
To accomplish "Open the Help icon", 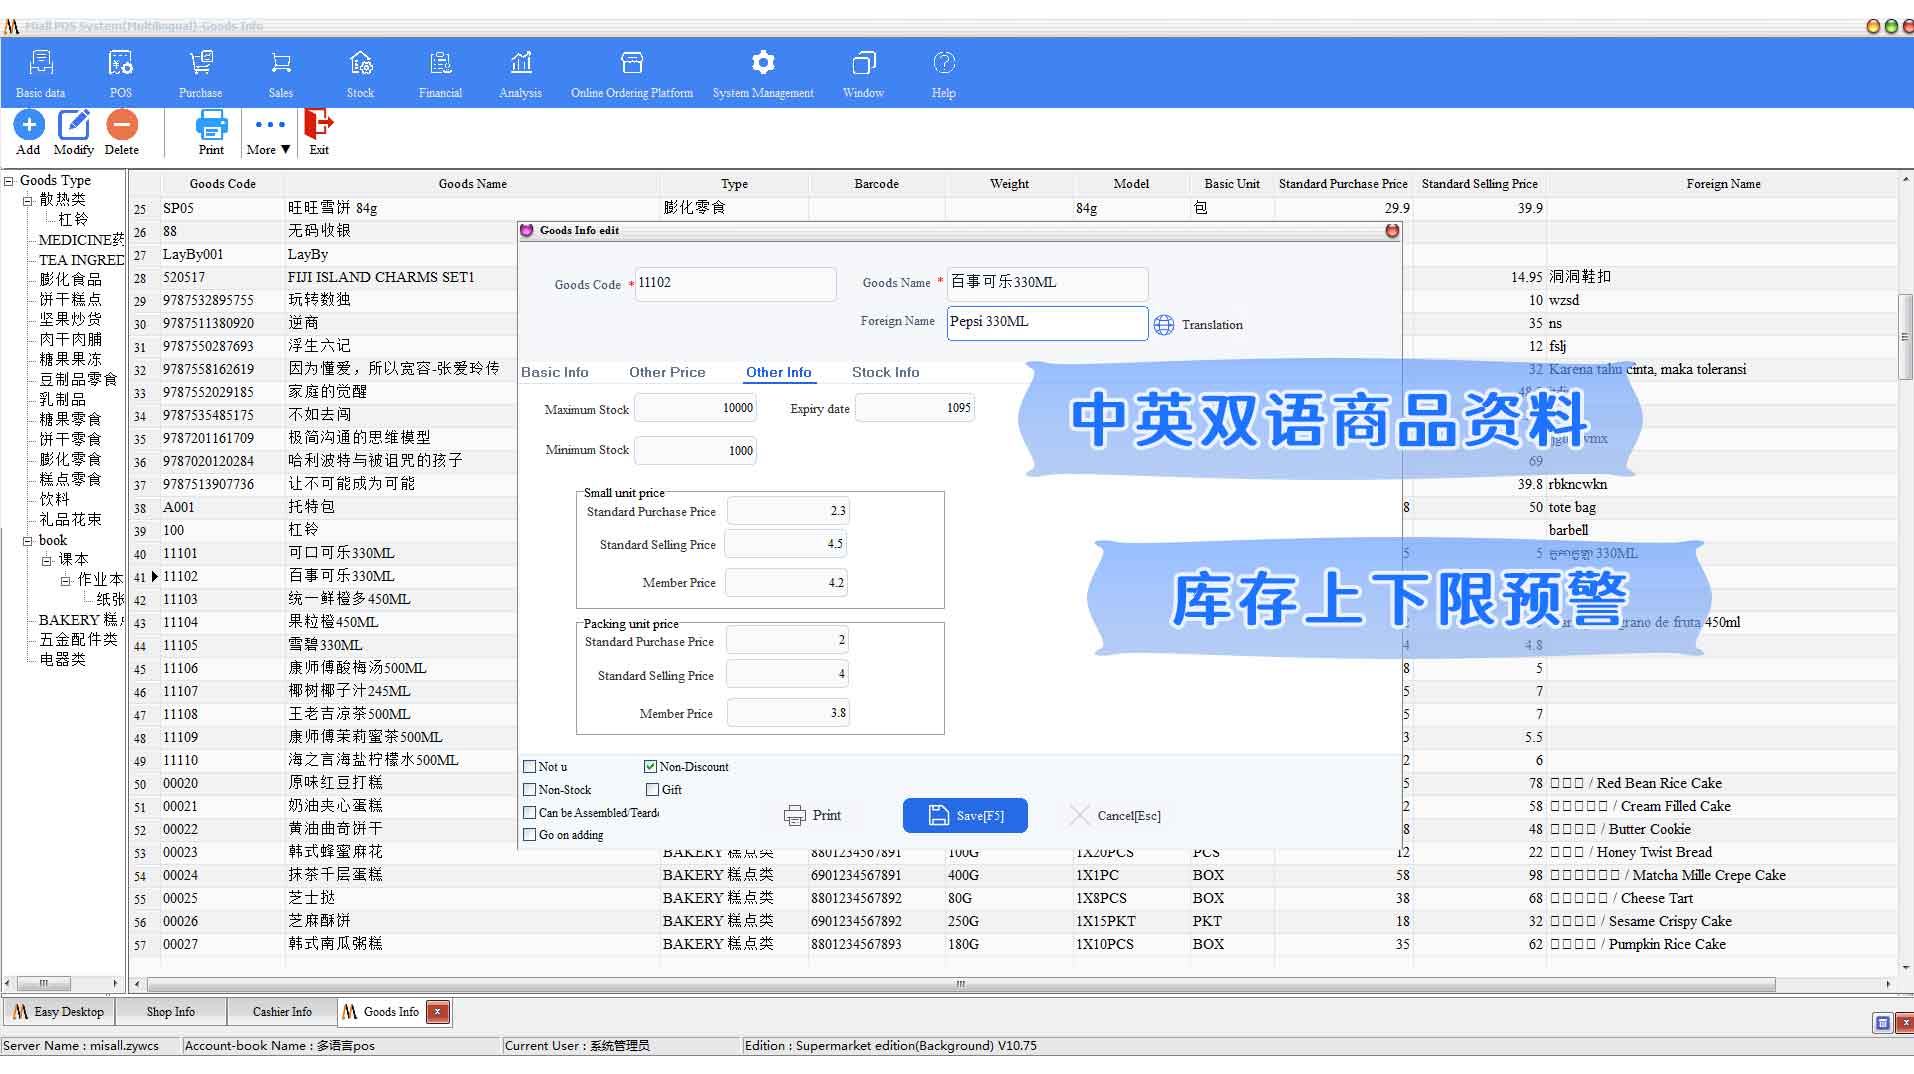I will click(x=944, y=64).
